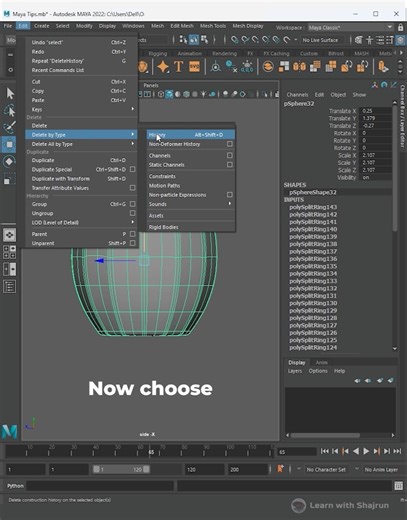Expand the Sounds submenu
The width and height of the screenshot is (407, 520).
coord(191,204)
